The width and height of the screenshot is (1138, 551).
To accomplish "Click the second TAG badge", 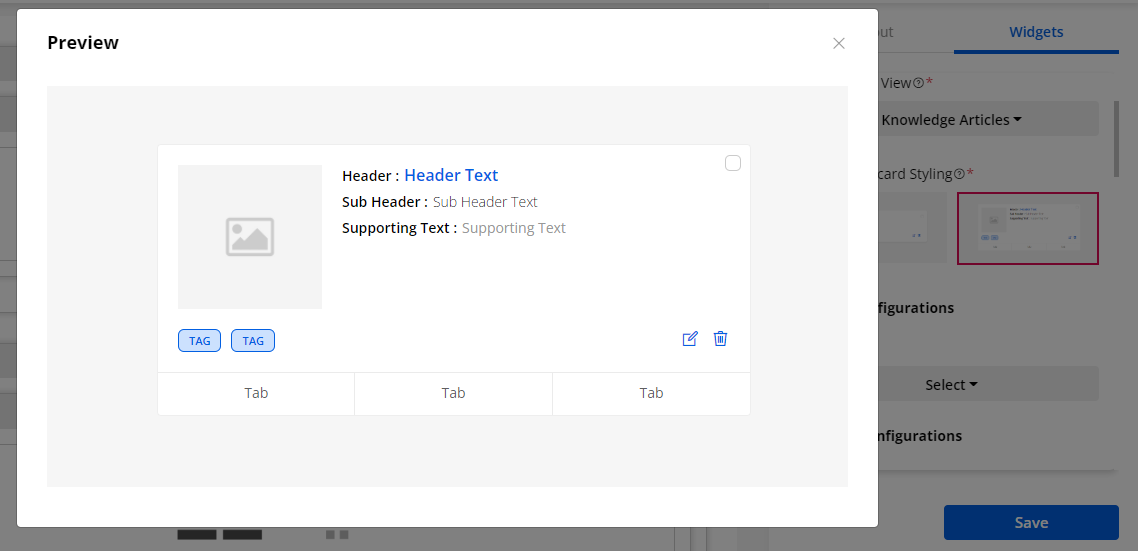I will [253, 341].
